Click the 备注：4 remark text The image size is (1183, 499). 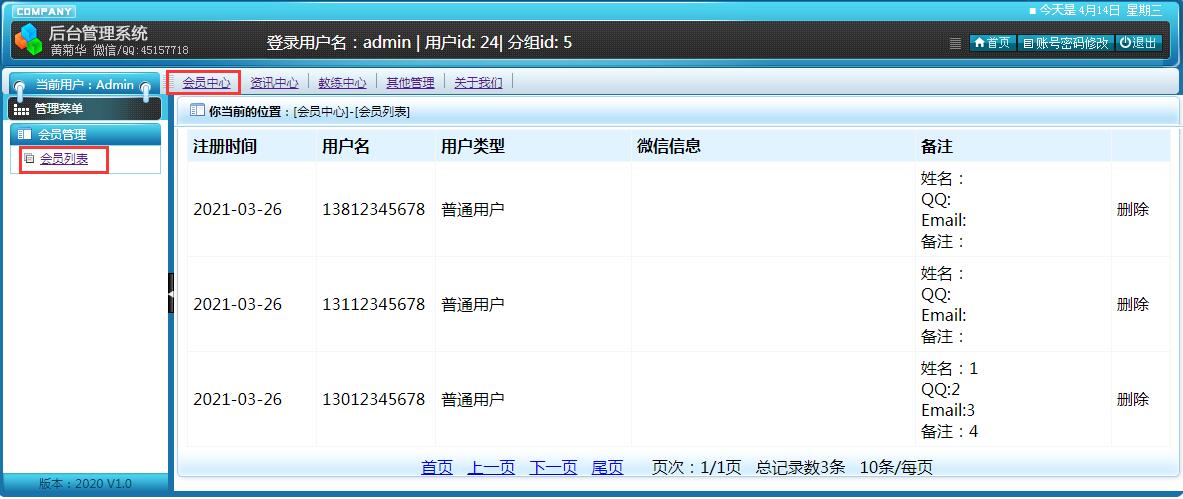[949, 432]
